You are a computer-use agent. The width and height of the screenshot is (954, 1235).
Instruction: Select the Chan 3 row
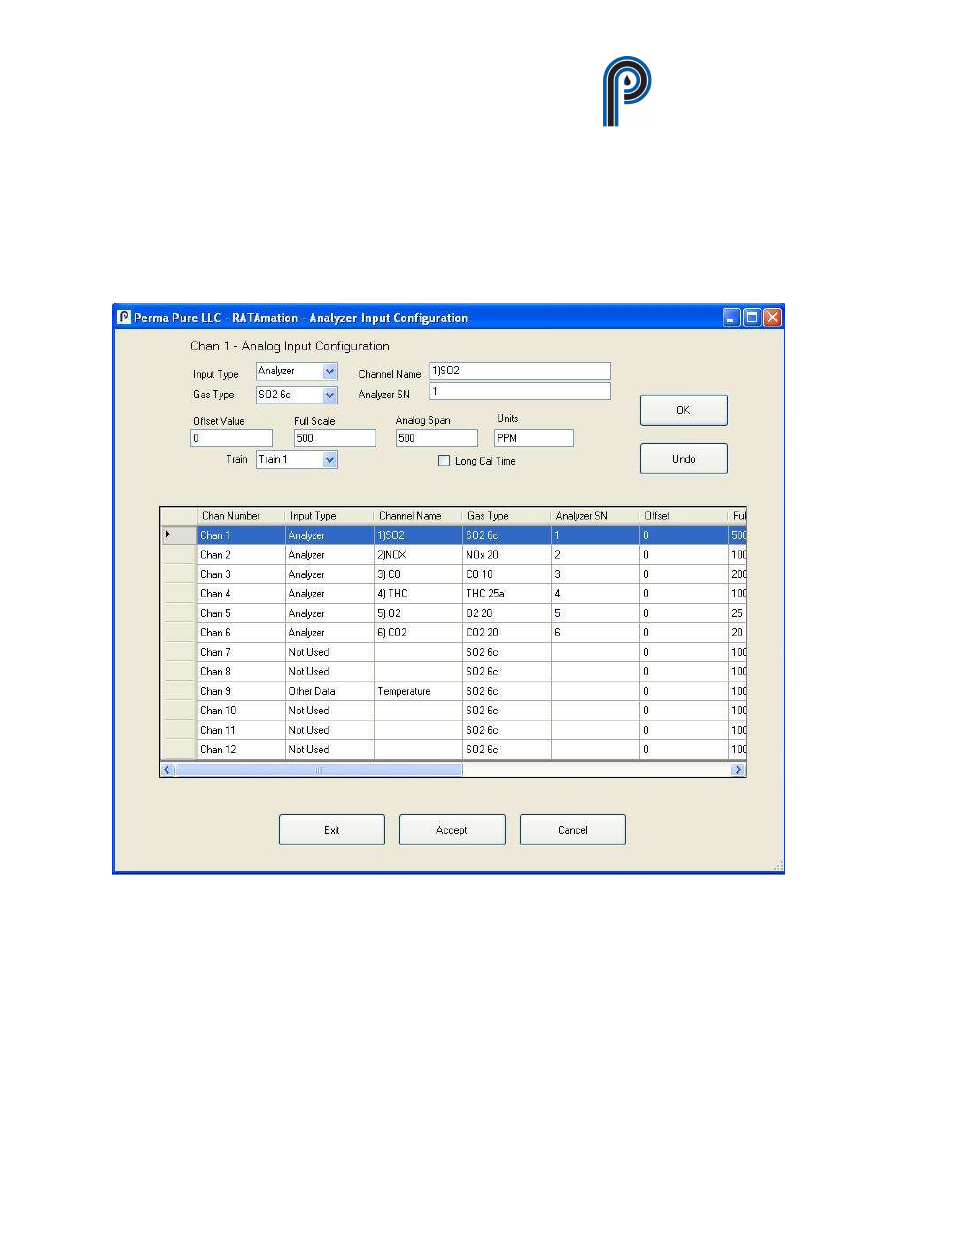[454, 574]
